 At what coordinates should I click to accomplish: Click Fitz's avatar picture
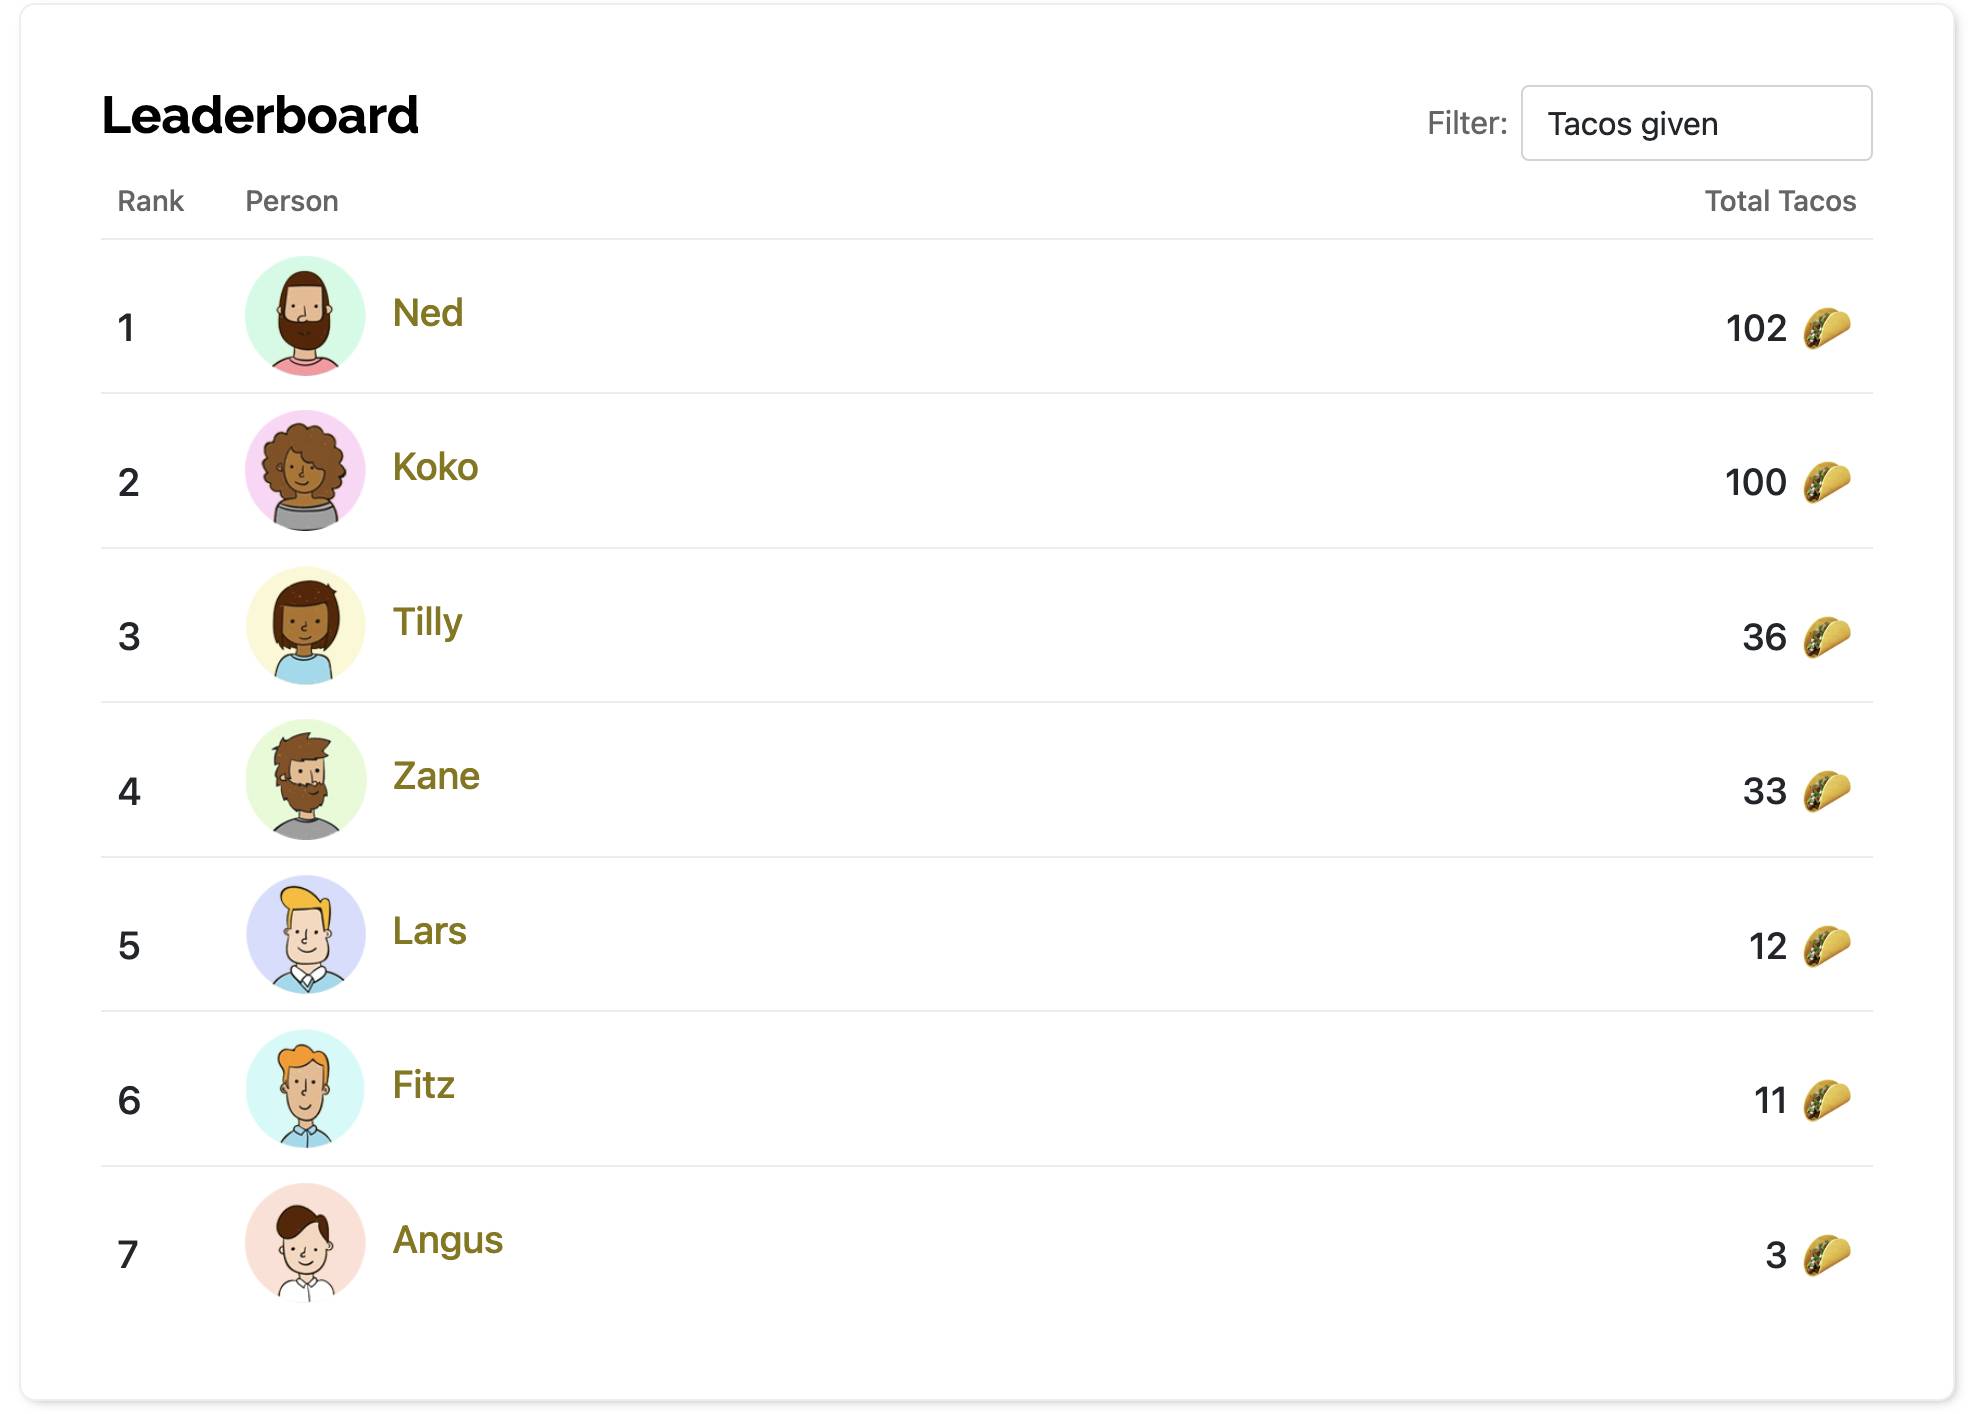pos(305,1088)
